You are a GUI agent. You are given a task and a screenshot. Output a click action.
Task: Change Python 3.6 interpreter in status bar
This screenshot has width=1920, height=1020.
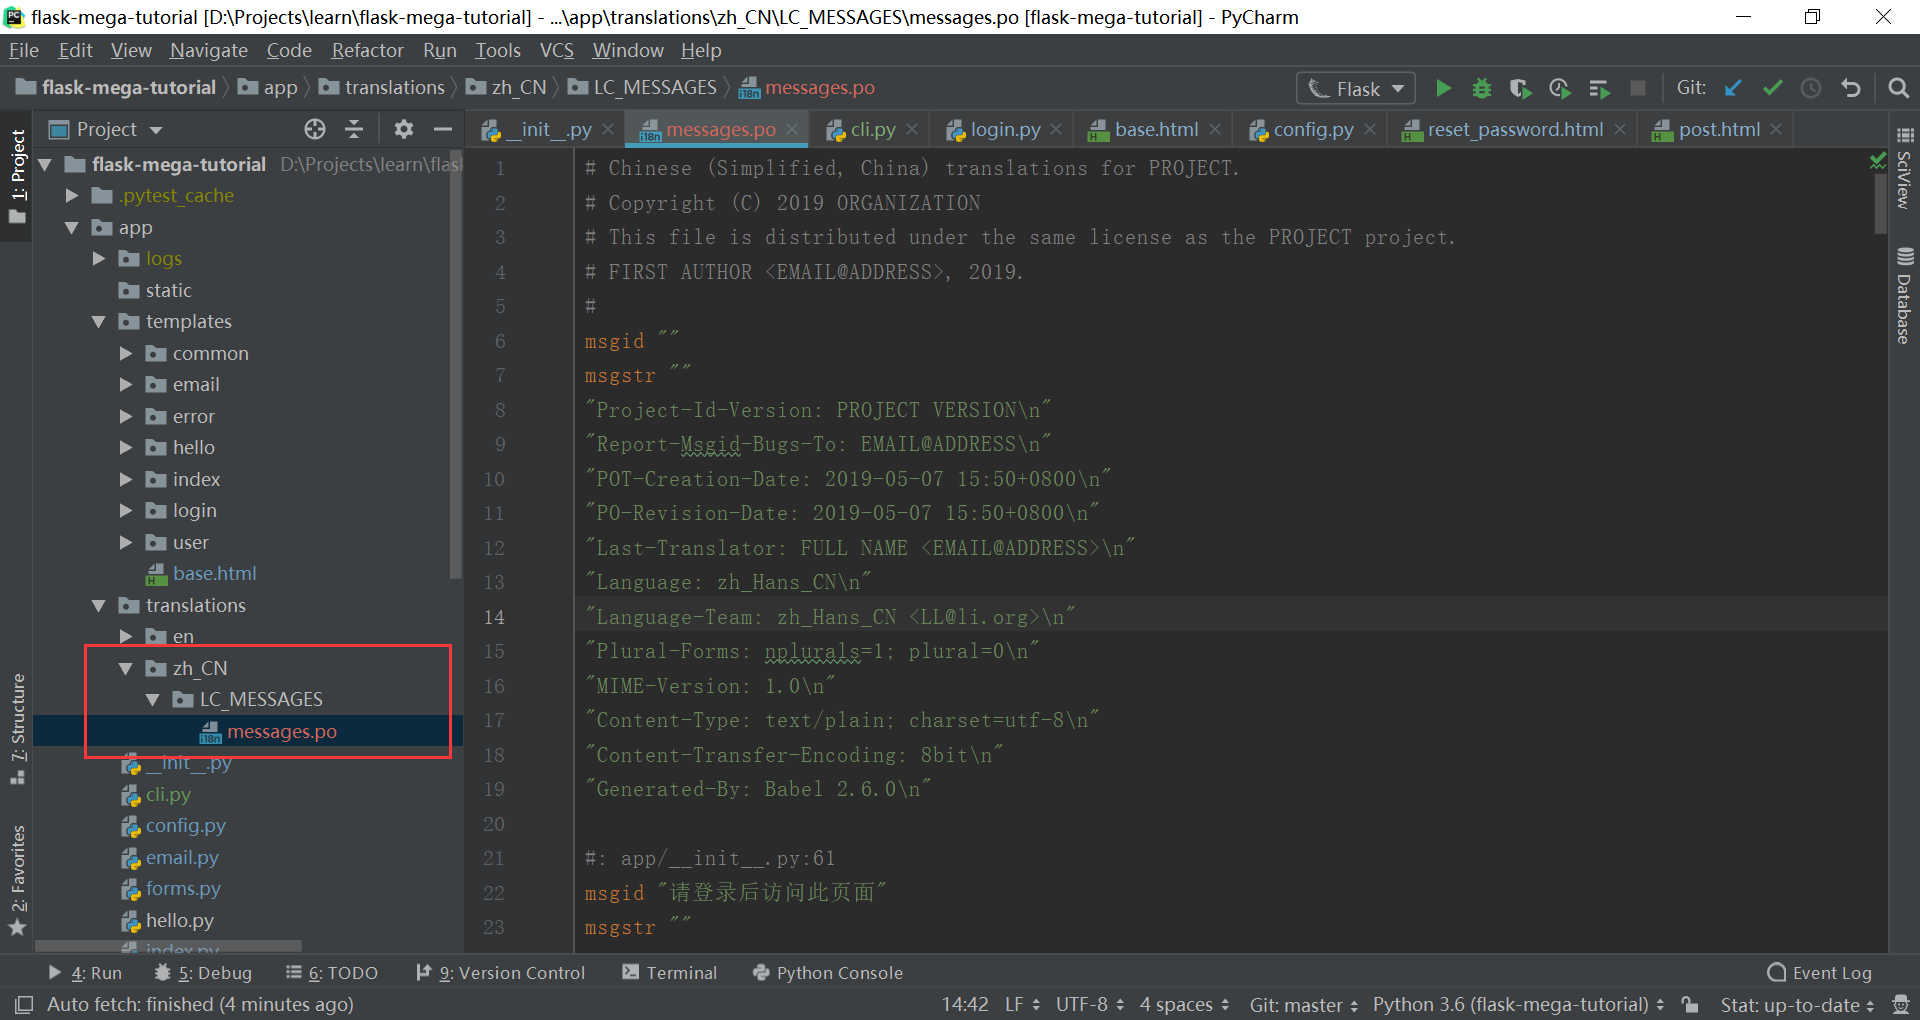point(1518,1004)
